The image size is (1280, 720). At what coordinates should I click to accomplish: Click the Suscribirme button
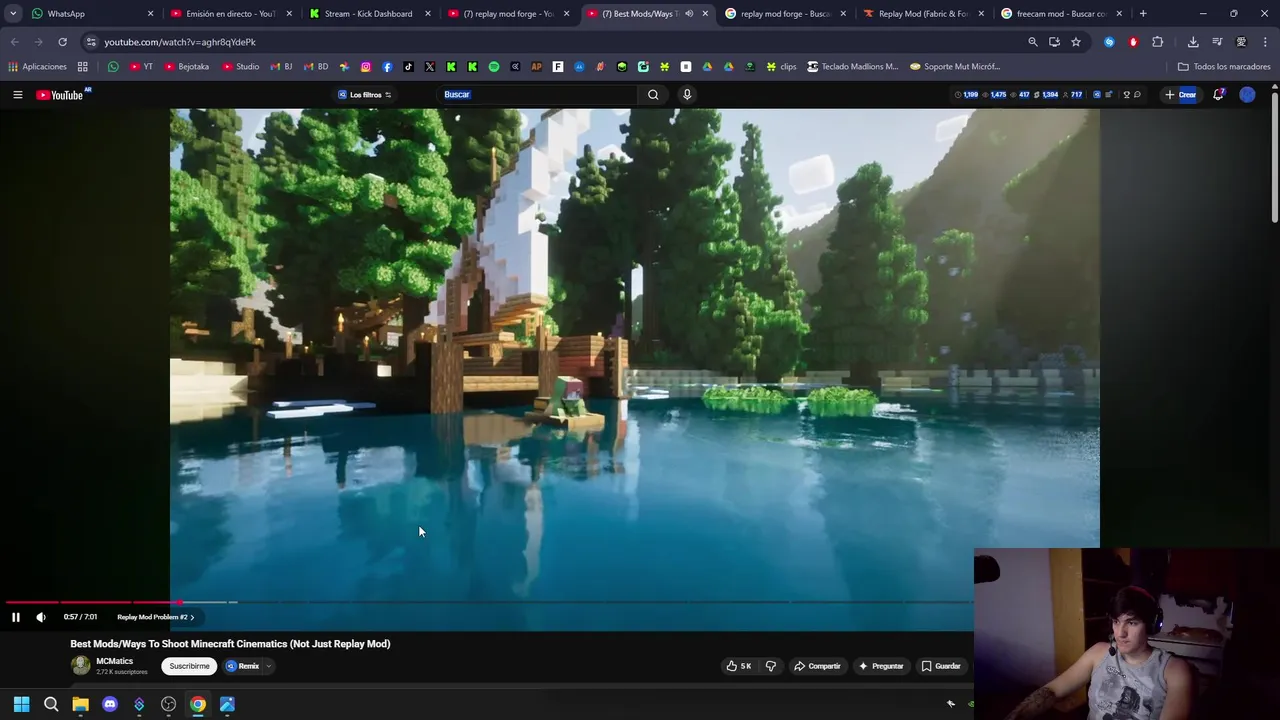[x=189, y=666]
